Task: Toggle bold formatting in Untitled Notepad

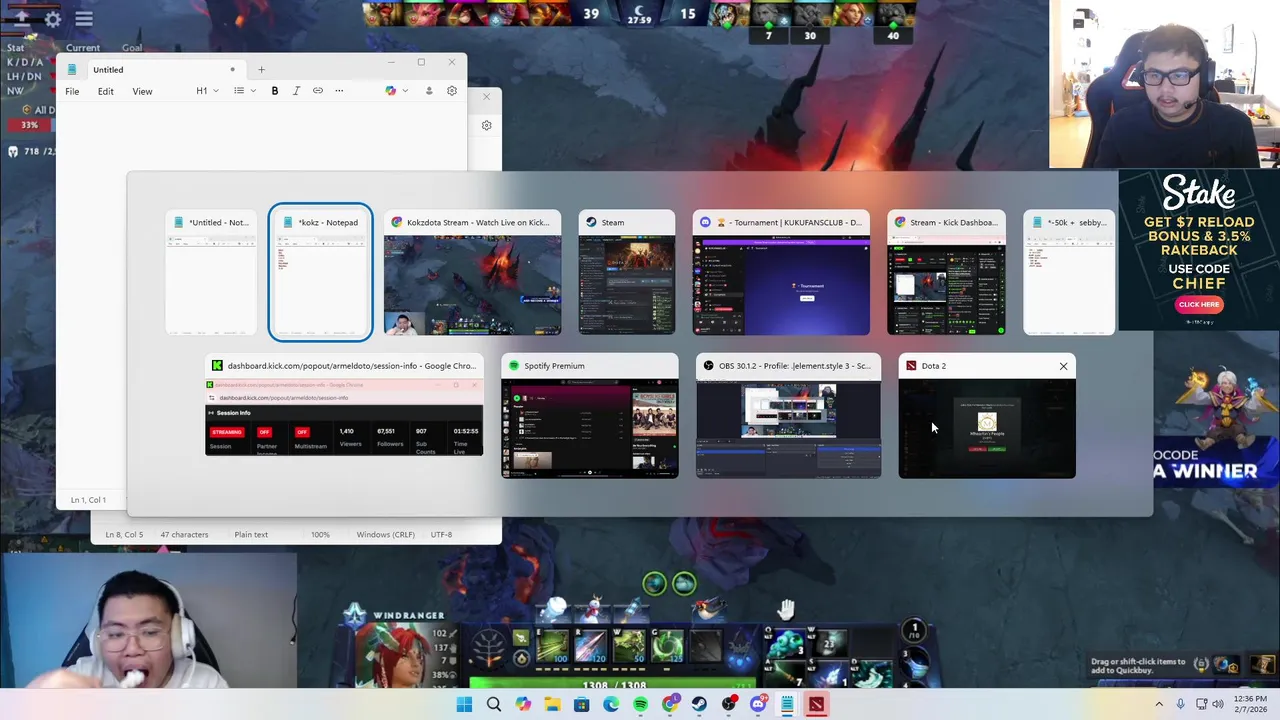Action: (275, 91)
